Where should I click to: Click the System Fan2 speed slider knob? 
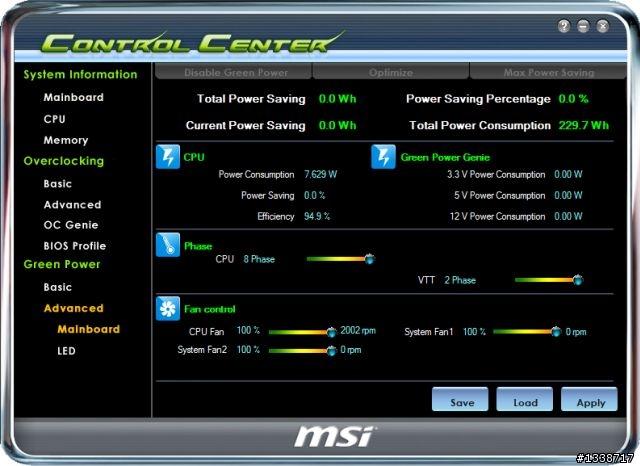[x=331, y=350]
